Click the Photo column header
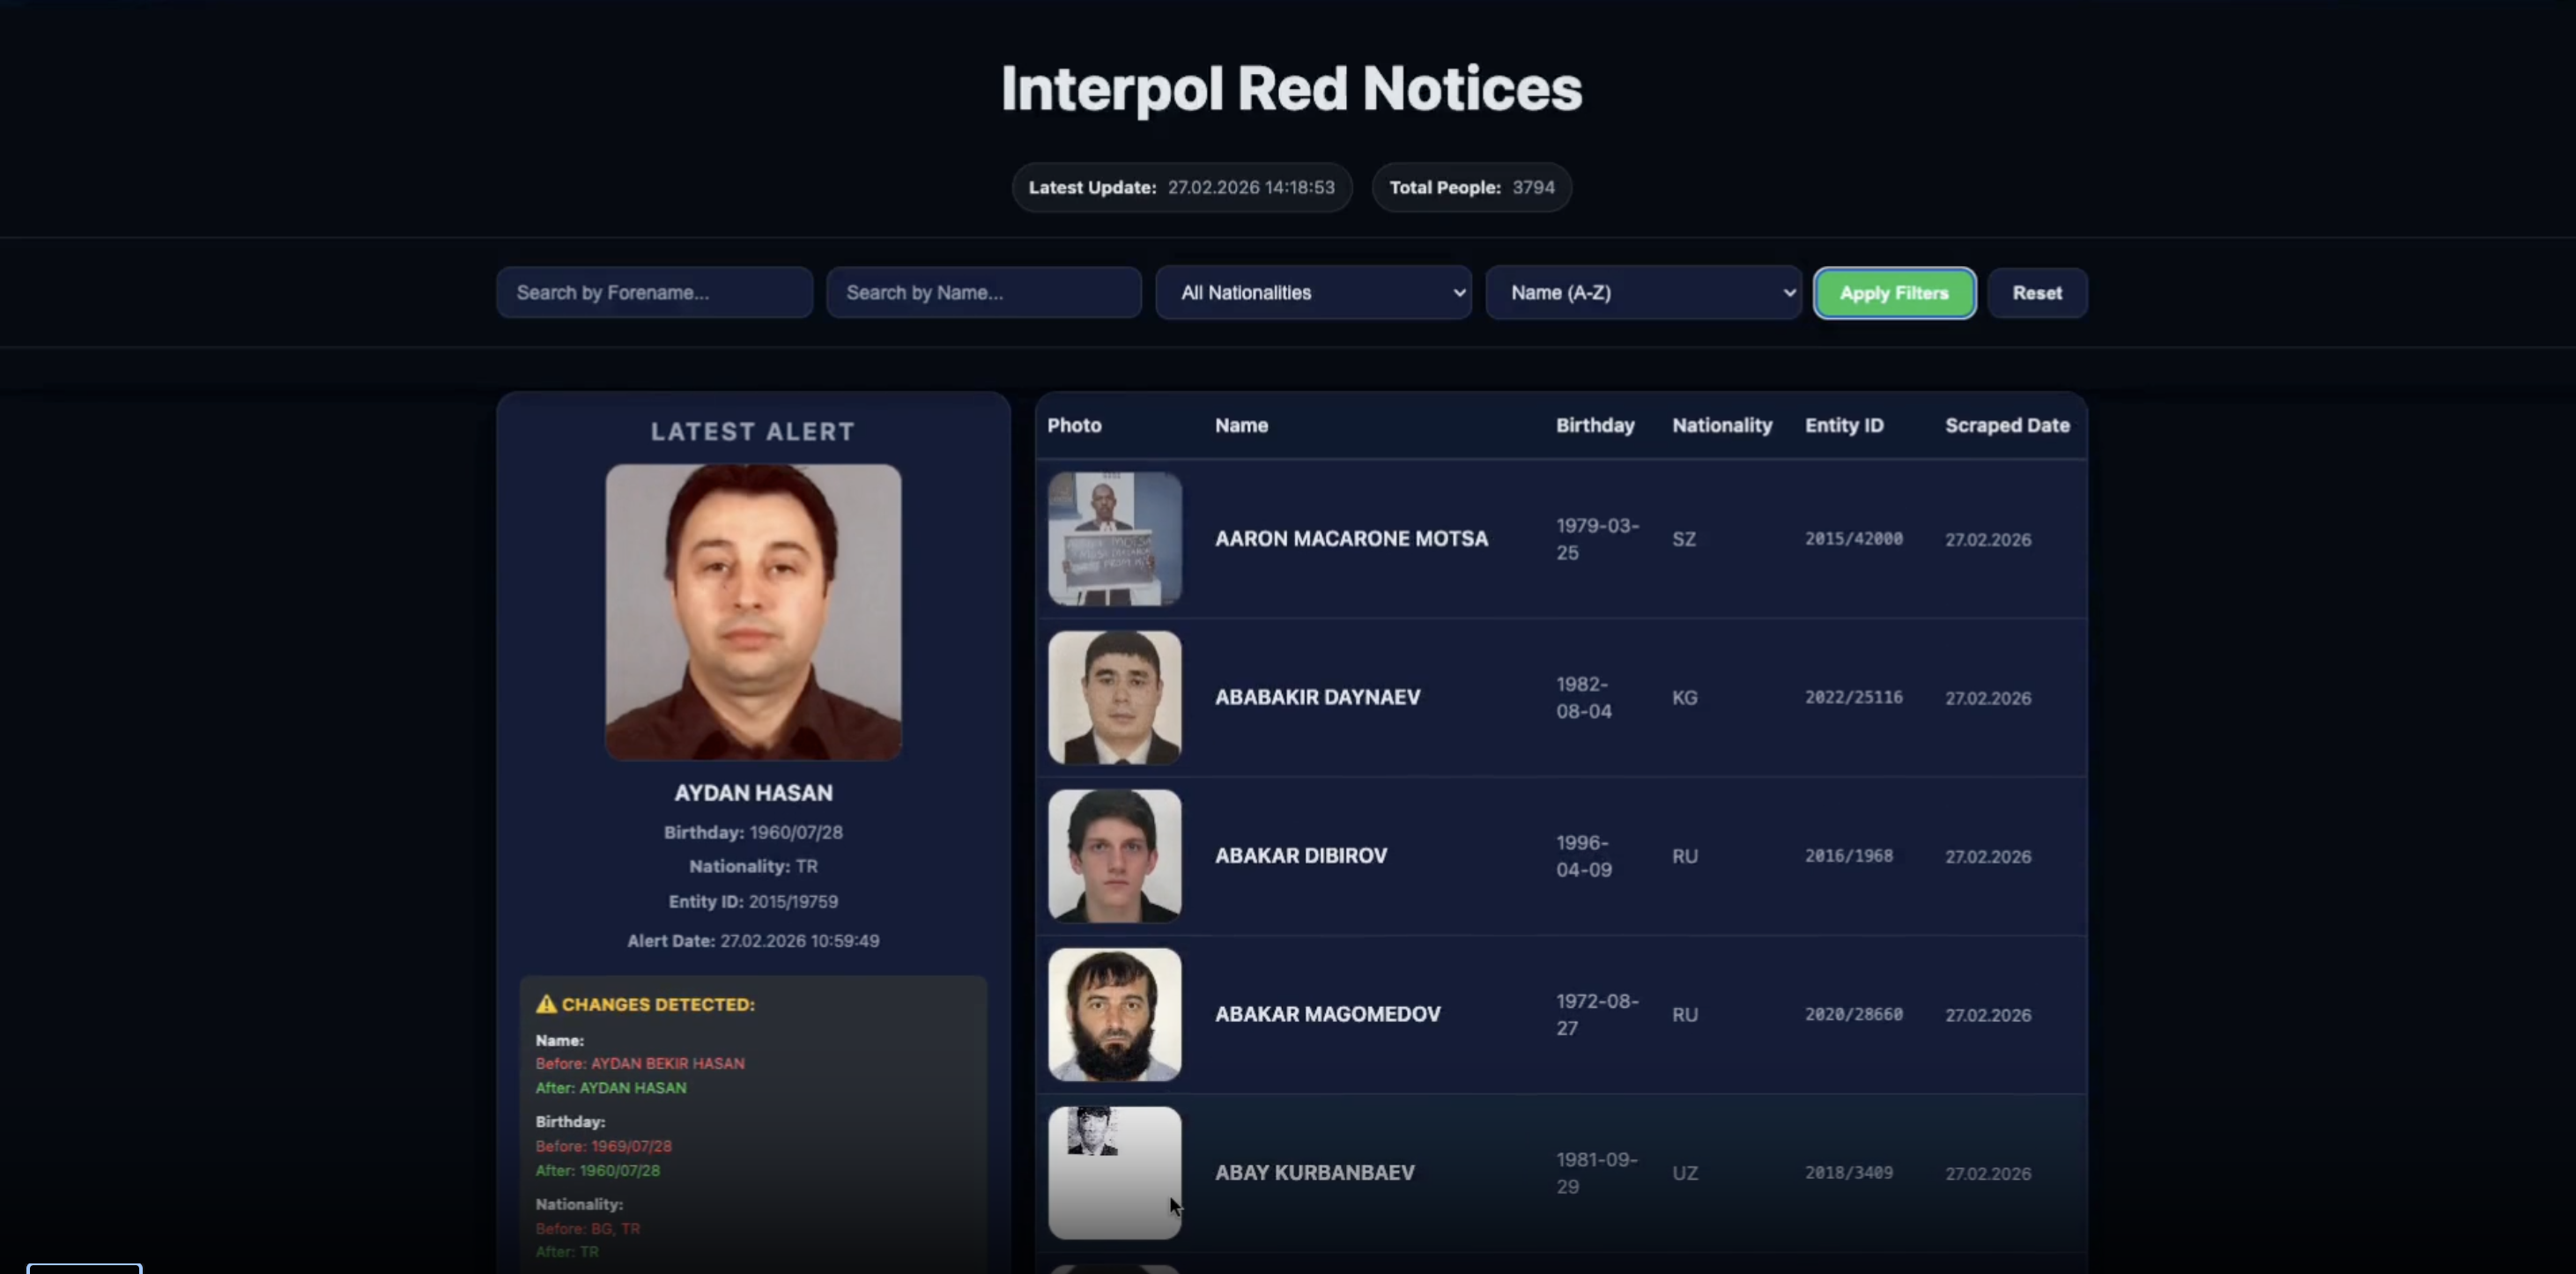This screenshot has height=1274, width=2576. pos(1074,425)
